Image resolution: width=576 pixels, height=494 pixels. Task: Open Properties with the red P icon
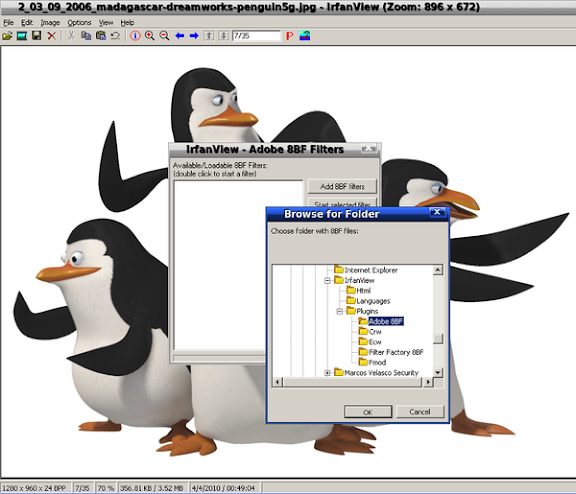pos(290,36)
